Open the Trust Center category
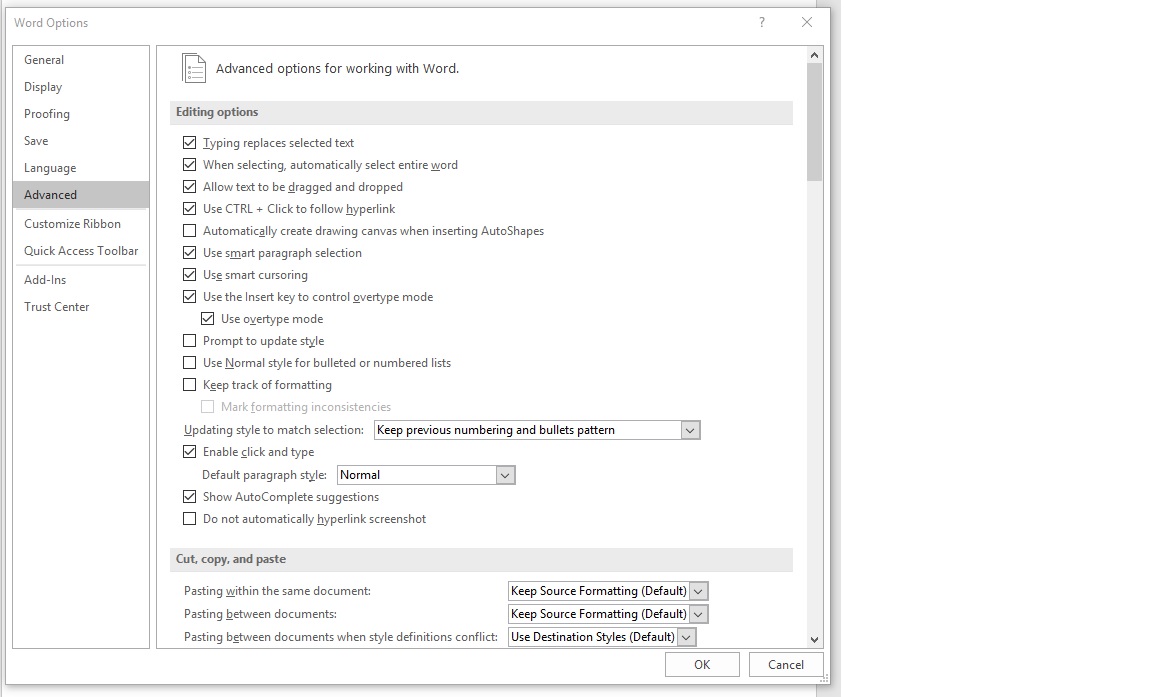The width and height of the screenshot is (1152, 697). (x=81, y=307)
